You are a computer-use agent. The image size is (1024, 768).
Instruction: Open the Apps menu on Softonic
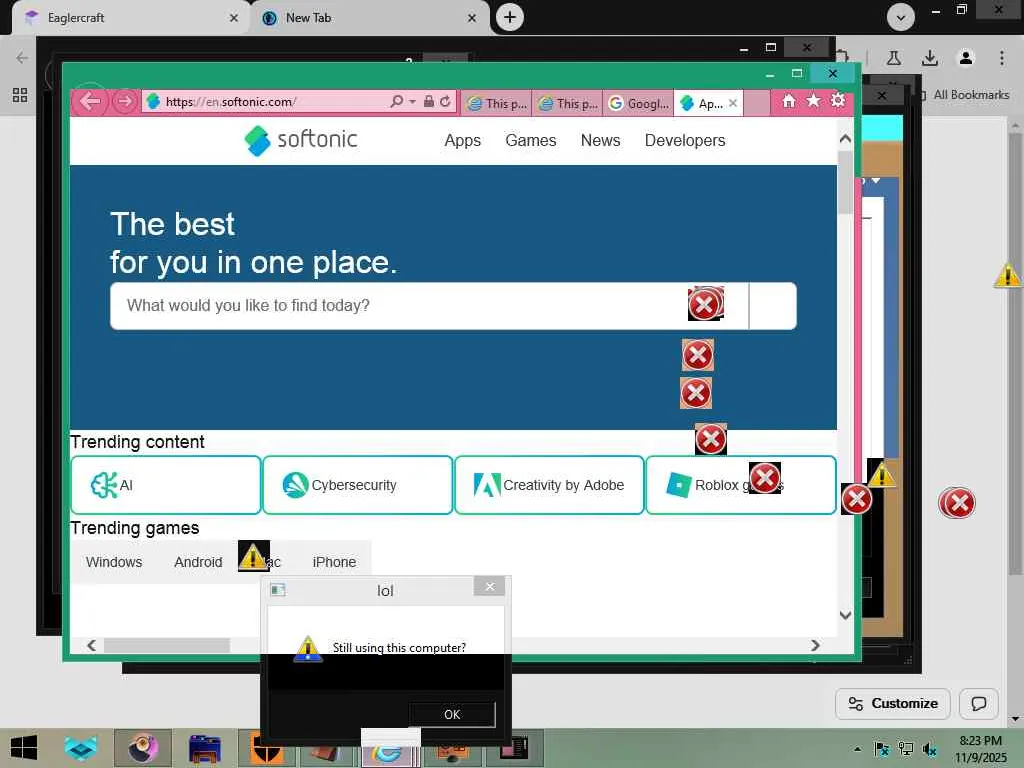[462, 140]
